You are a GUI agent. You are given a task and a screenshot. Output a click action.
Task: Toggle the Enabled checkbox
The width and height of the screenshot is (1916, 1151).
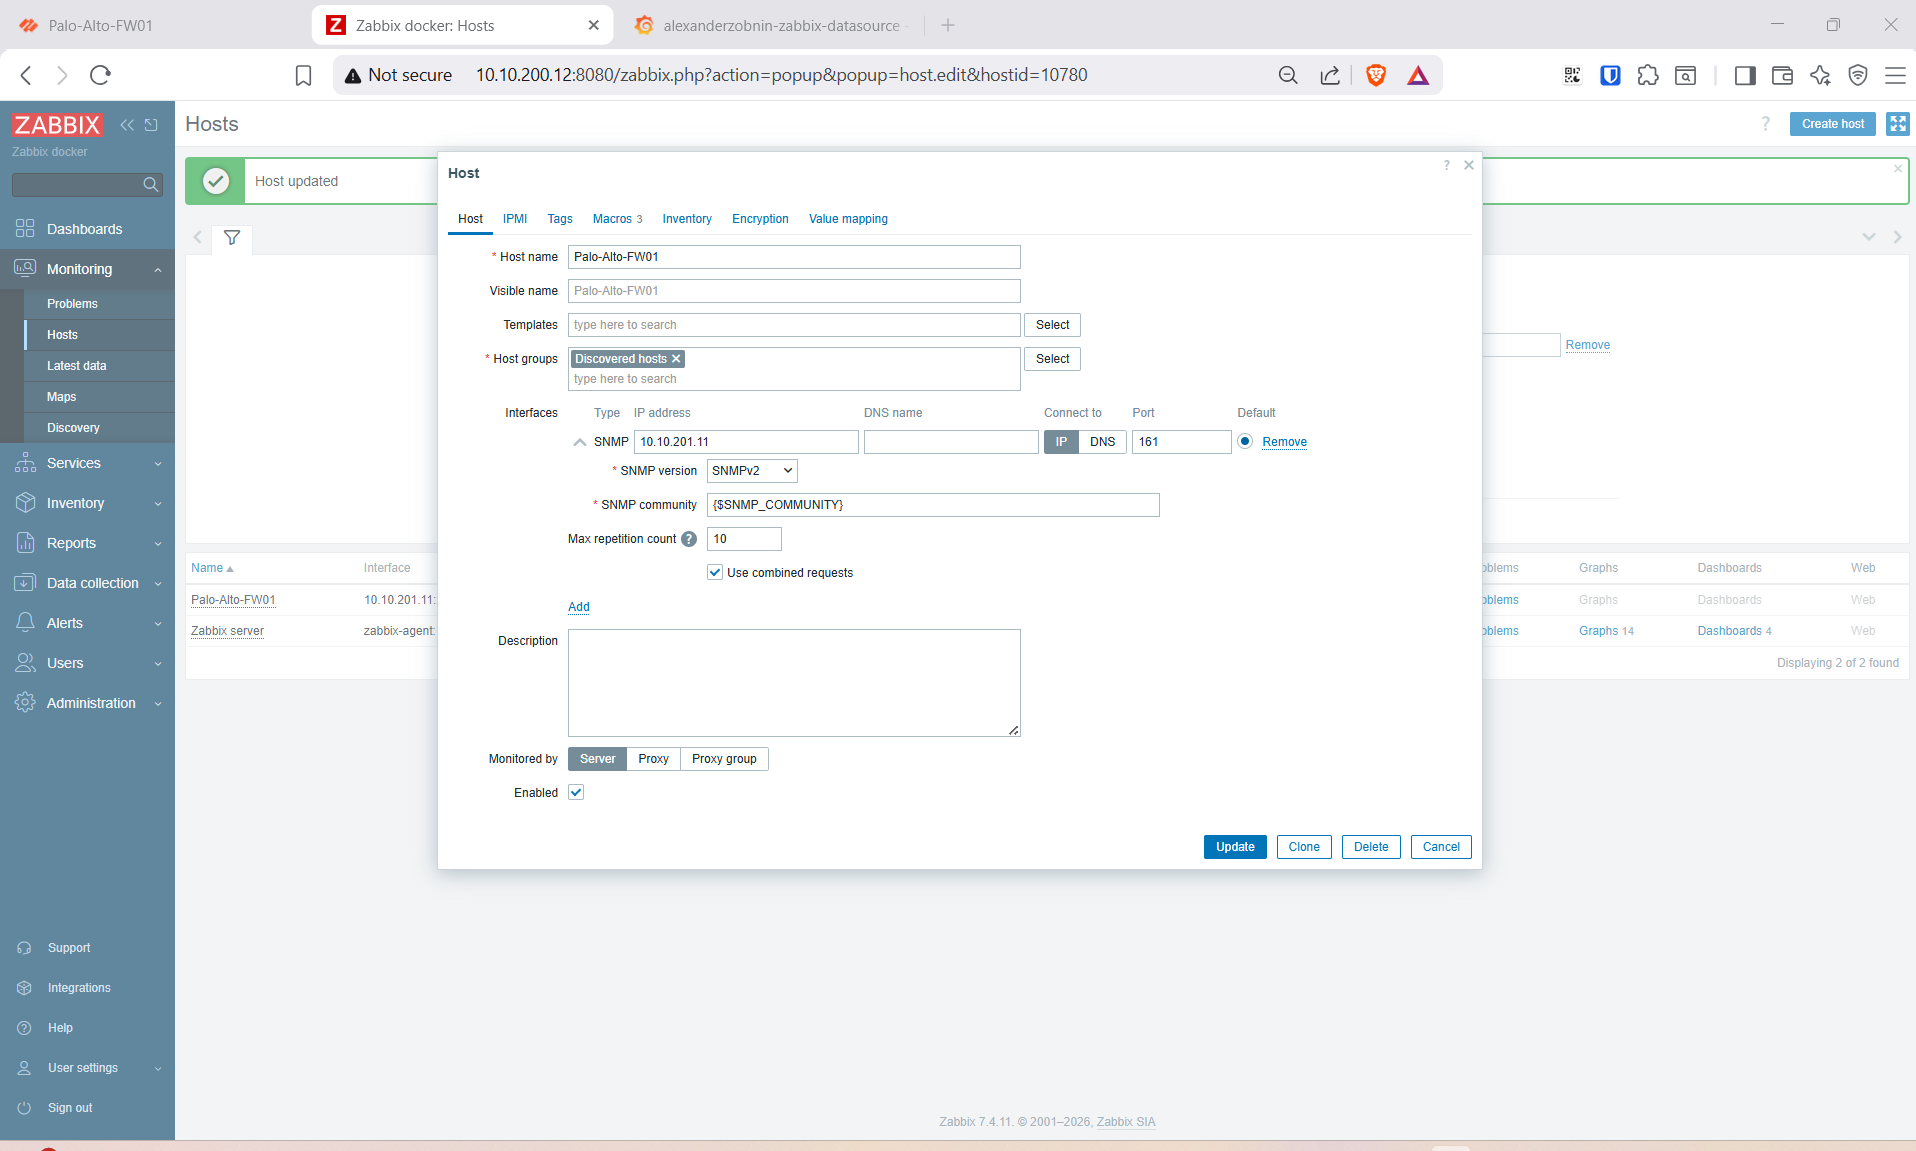[x=576, y=793]
